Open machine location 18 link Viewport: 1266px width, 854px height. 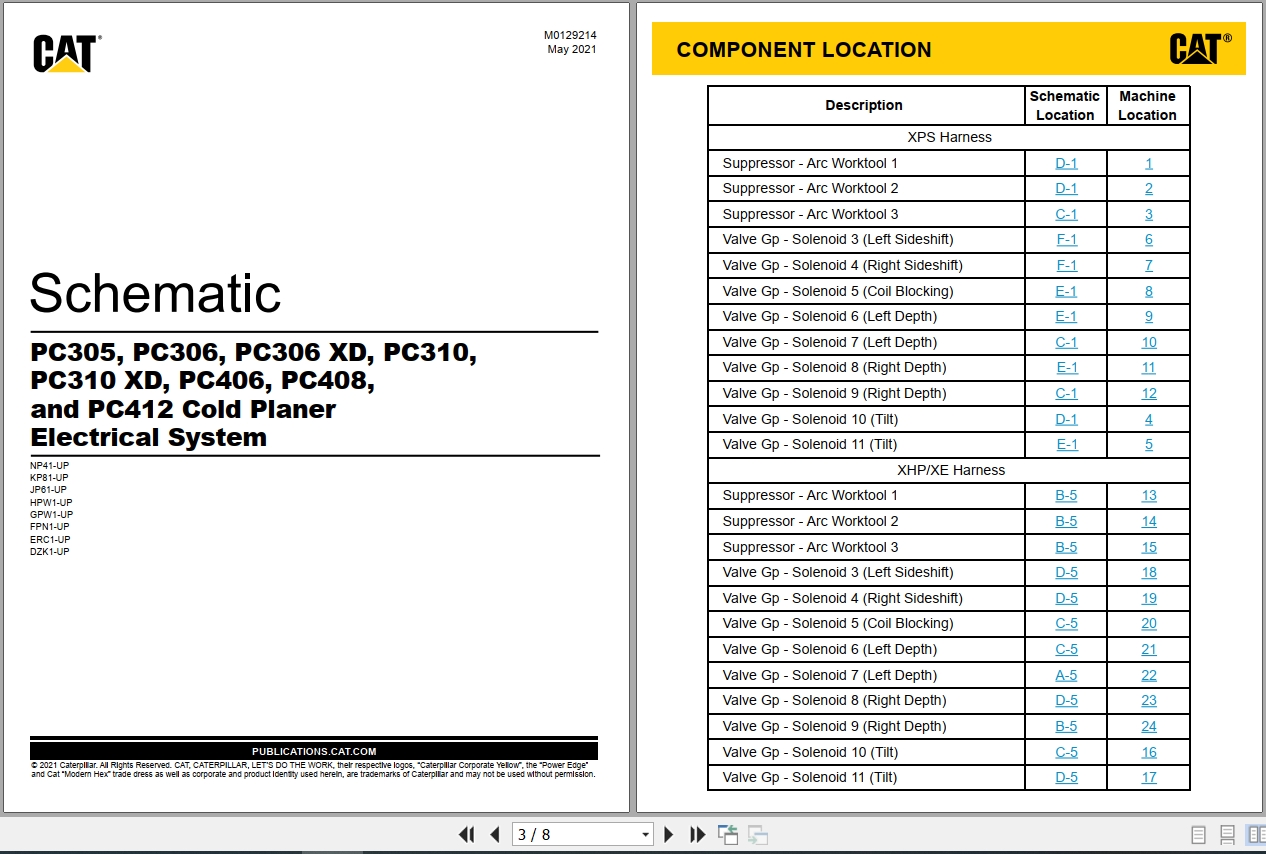[1149, 572]
